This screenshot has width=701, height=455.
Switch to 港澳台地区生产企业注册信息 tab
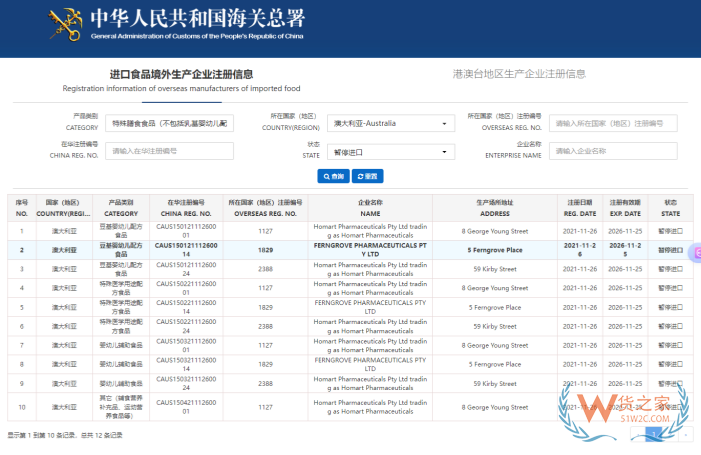(x=519, y=74)
